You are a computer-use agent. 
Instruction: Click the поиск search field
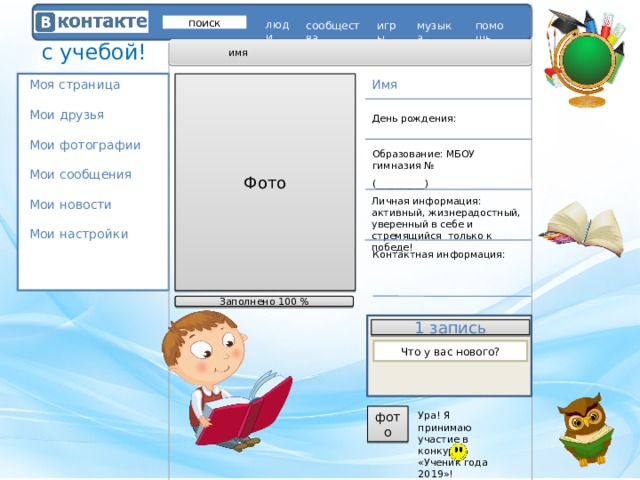[x=204, y=22]
